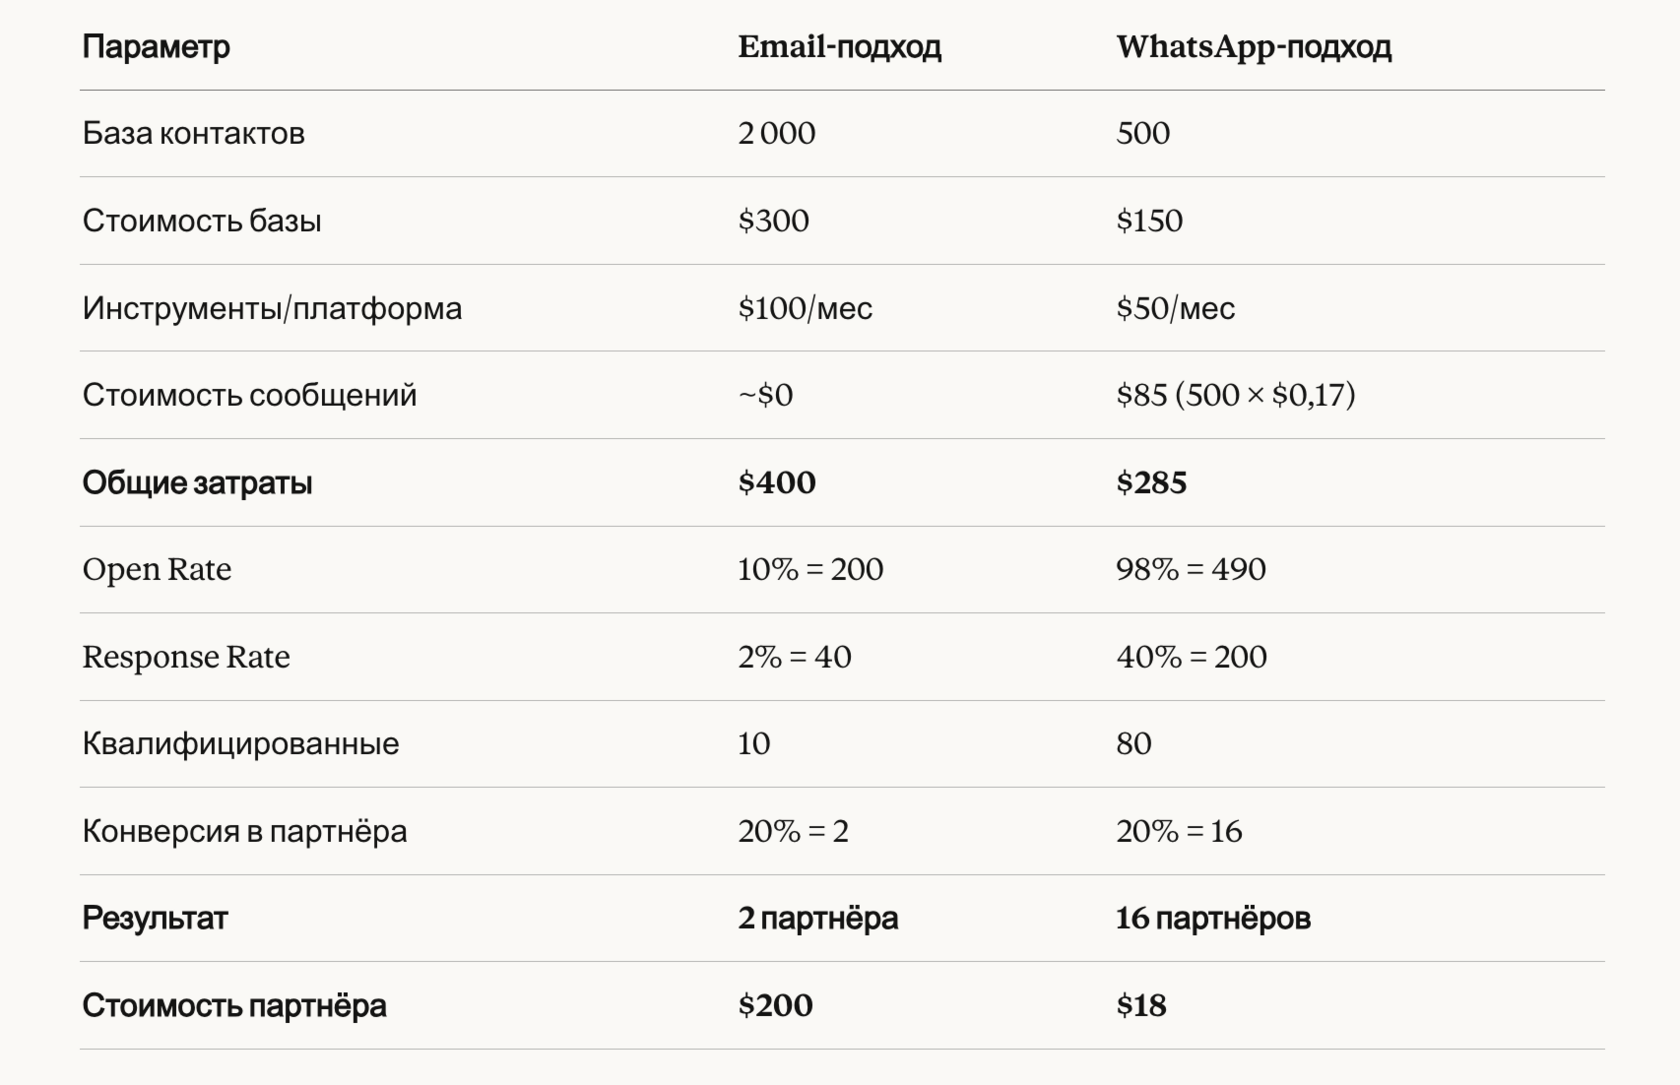Screen dimensions: 1680x1085
Task: Click the $85 (500 × $0,17) cell
Action: pyautogui.click(x=1236, y=394)
